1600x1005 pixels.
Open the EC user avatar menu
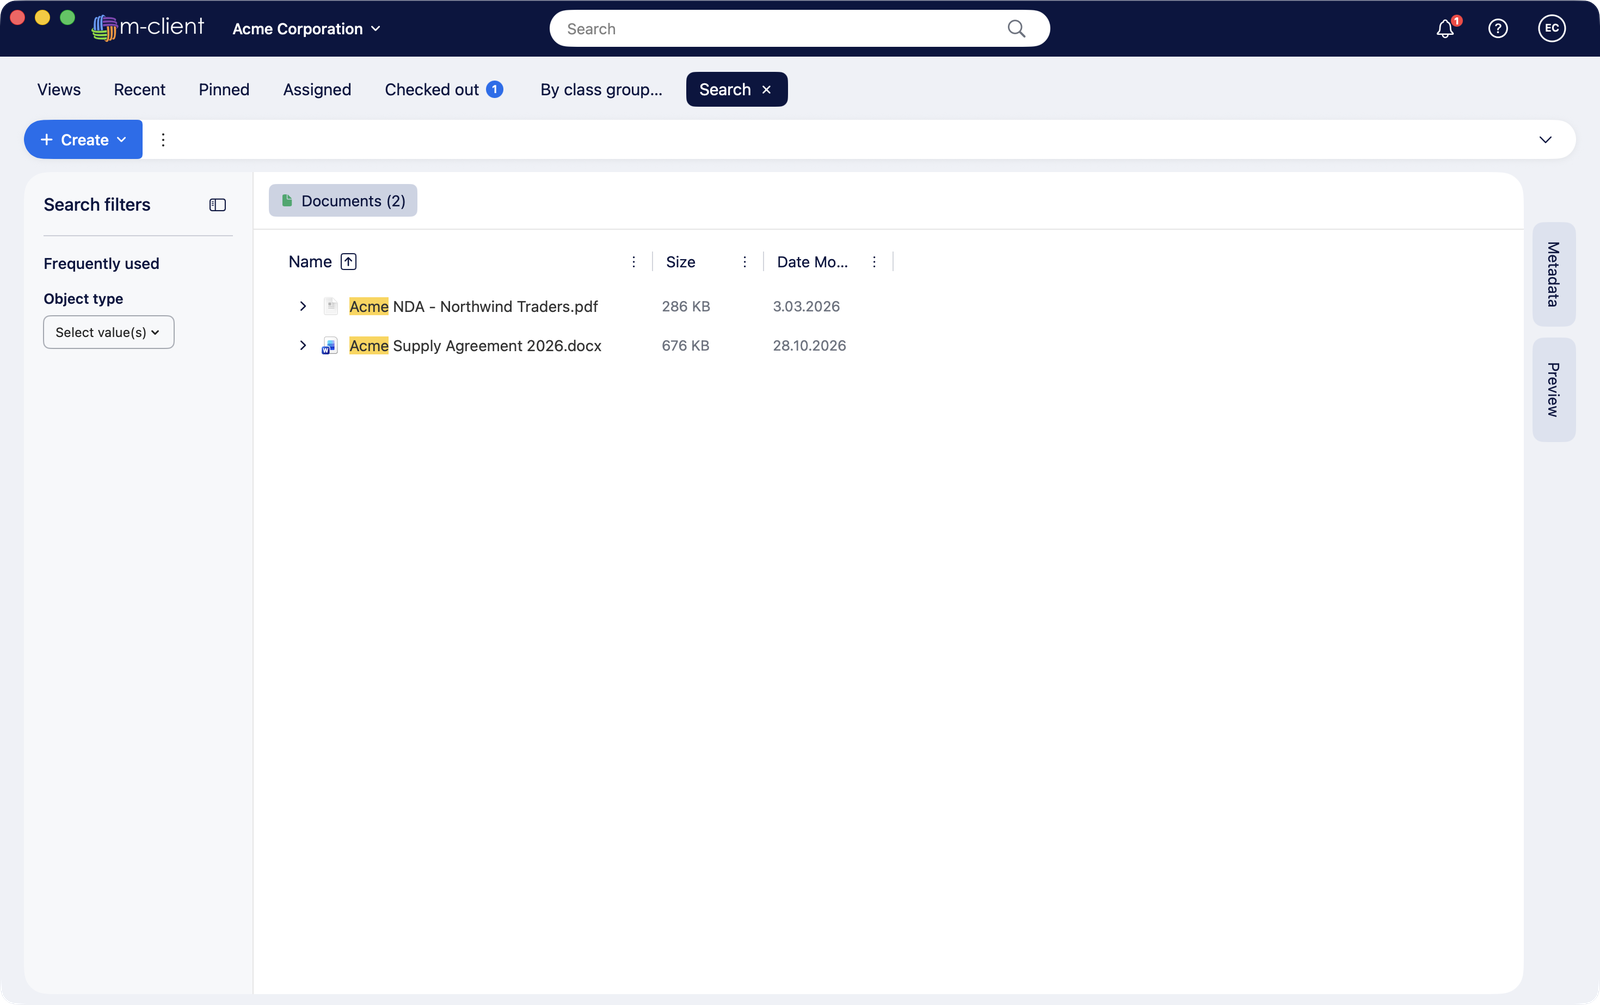pyautogui.click(x=1552, y=29)
